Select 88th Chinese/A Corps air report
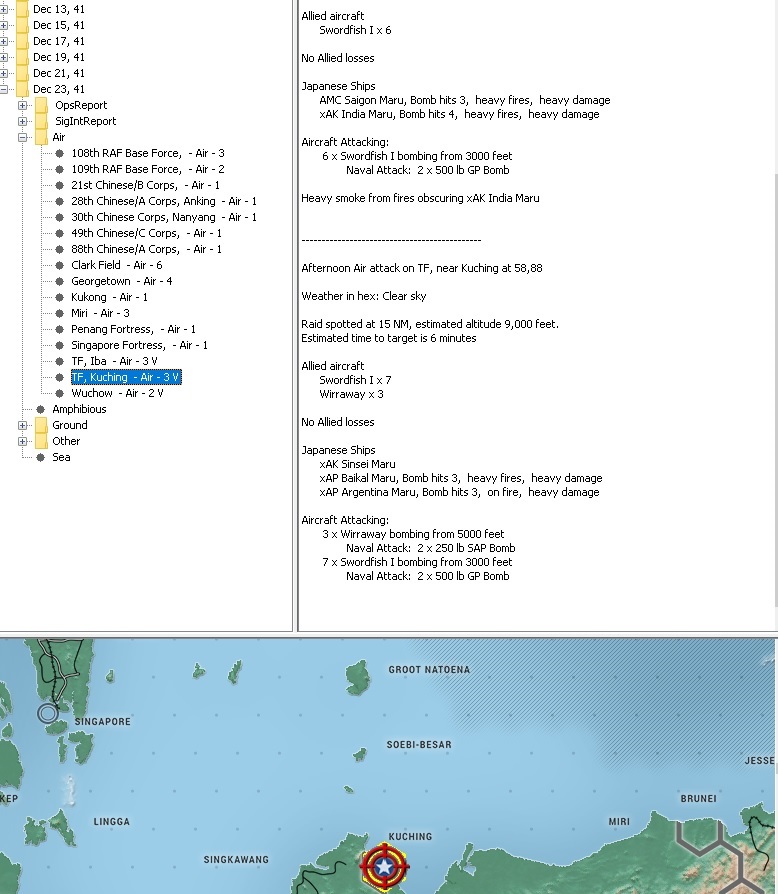Screen dimensions: 778x894 (146, 249)
